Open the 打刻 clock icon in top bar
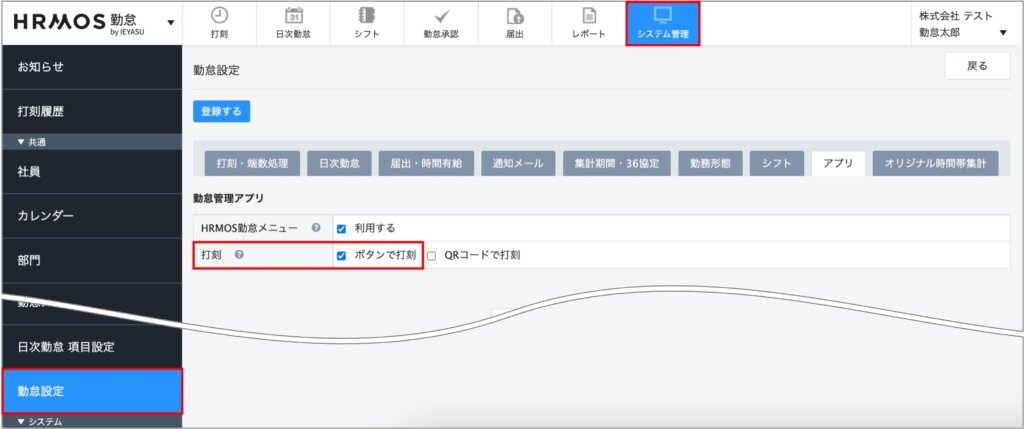Screen dimensions: 1024x429 click(219, 16)
